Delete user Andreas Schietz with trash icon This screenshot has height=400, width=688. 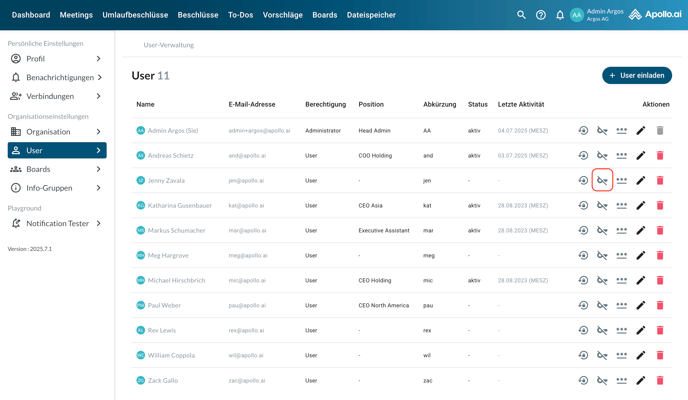(660, 156)
